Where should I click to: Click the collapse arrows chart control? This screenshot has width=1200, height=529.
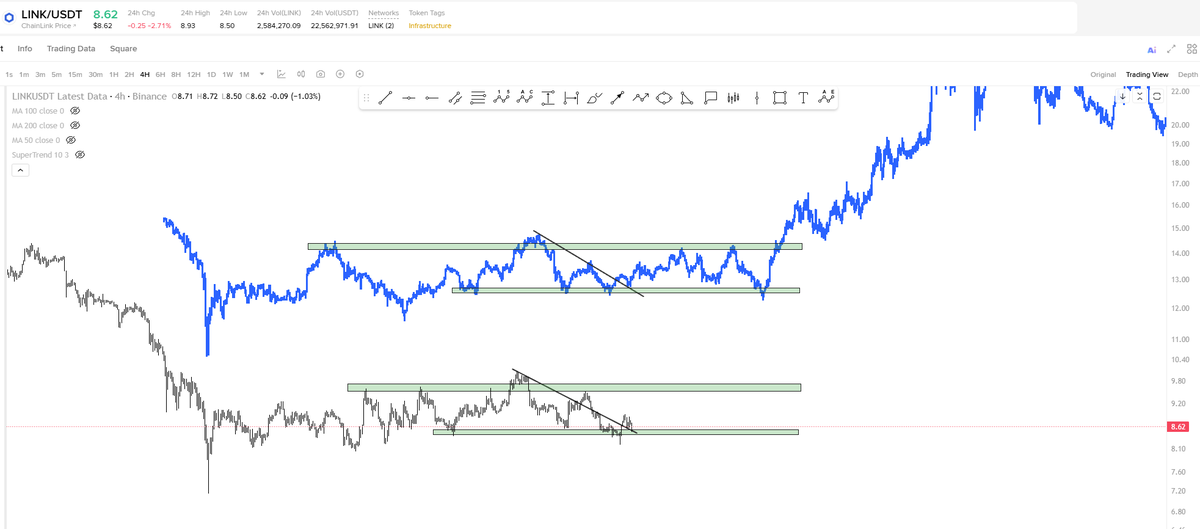[1140, 96]
